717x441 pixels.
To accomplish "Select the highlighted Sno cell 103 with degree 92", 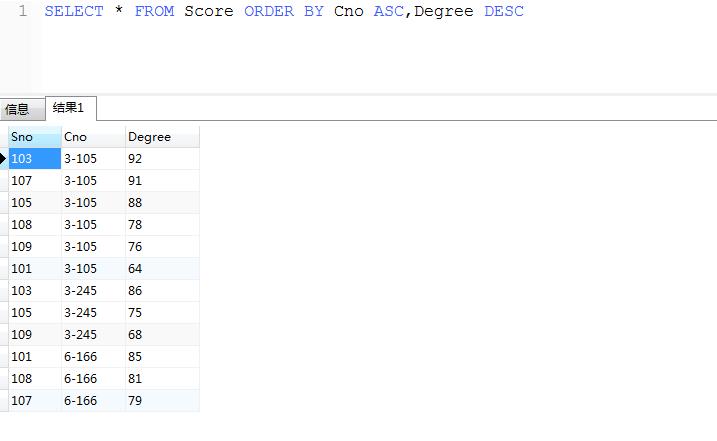I will click(x=35, y=159).
